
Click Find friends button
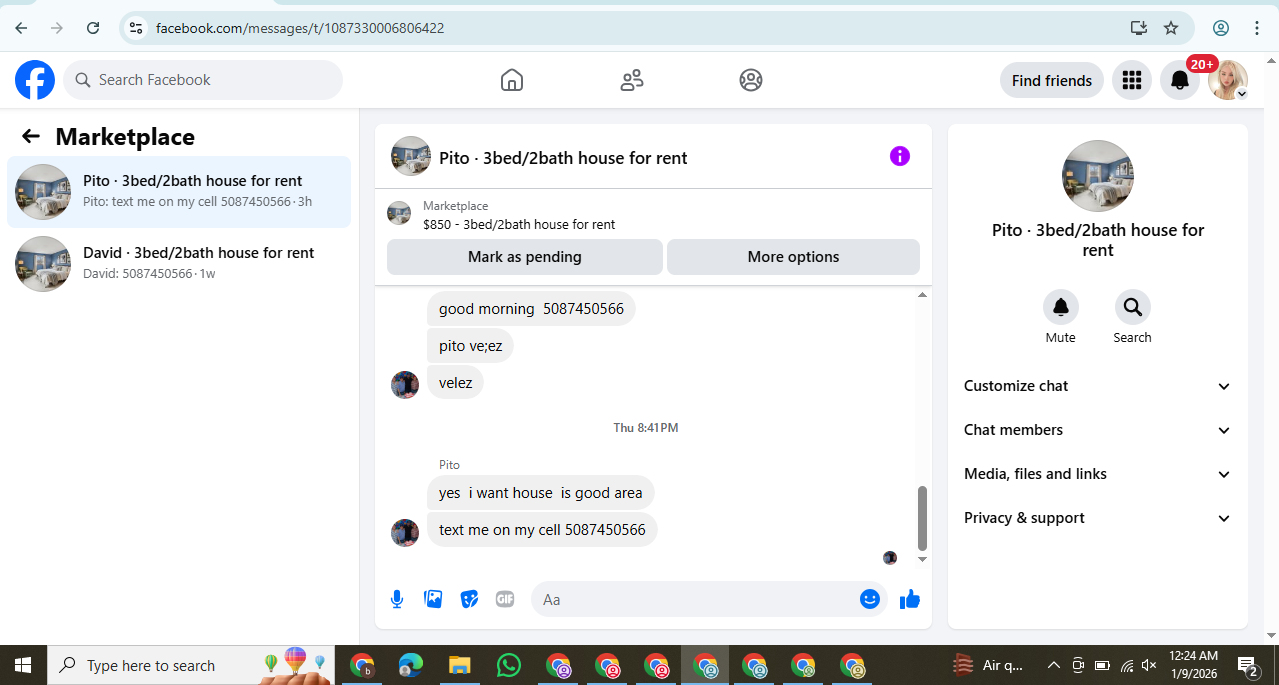click(x=1052, y=80)
